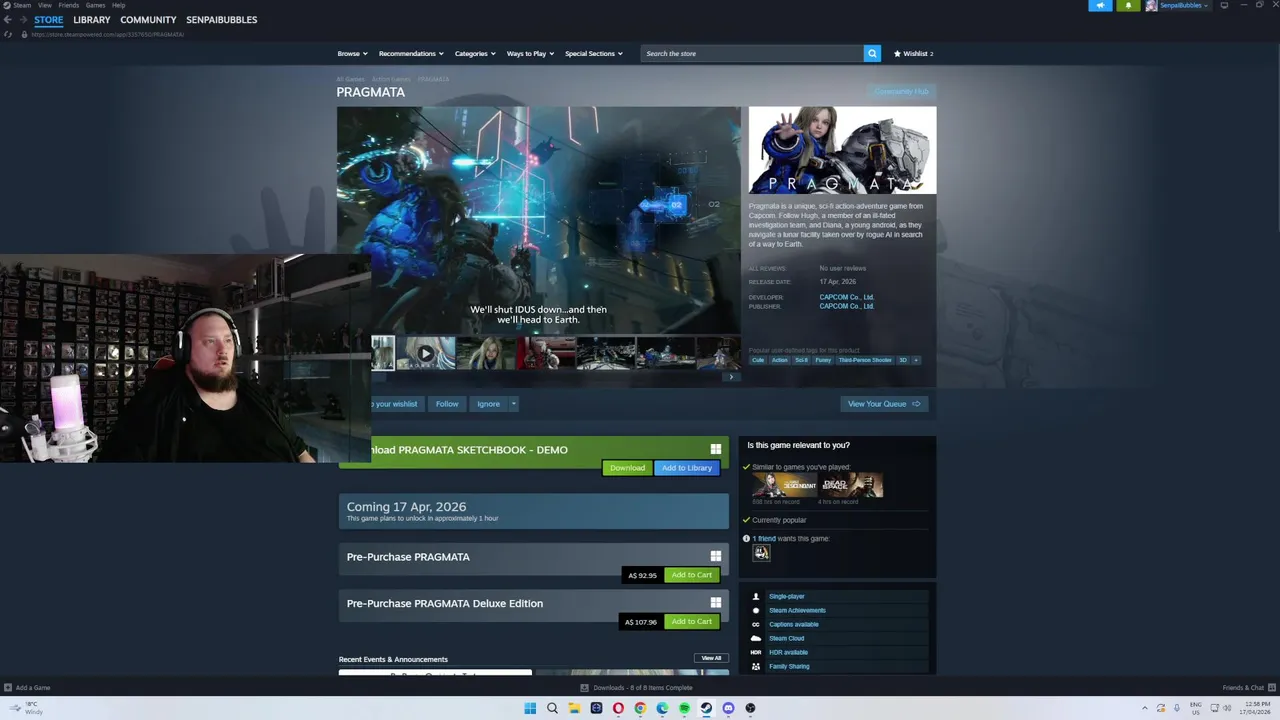Click the friend avatar who wants this game
Viewport: 1280px width, 720px height.
pos(761,553)
